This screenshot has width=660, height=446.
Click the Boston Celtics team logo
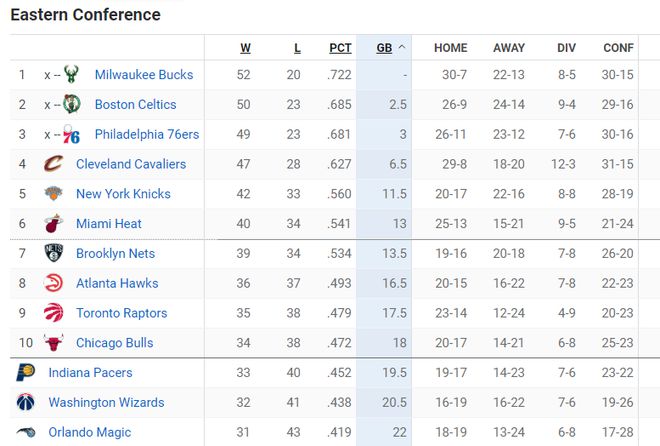(x=72, y=104)
